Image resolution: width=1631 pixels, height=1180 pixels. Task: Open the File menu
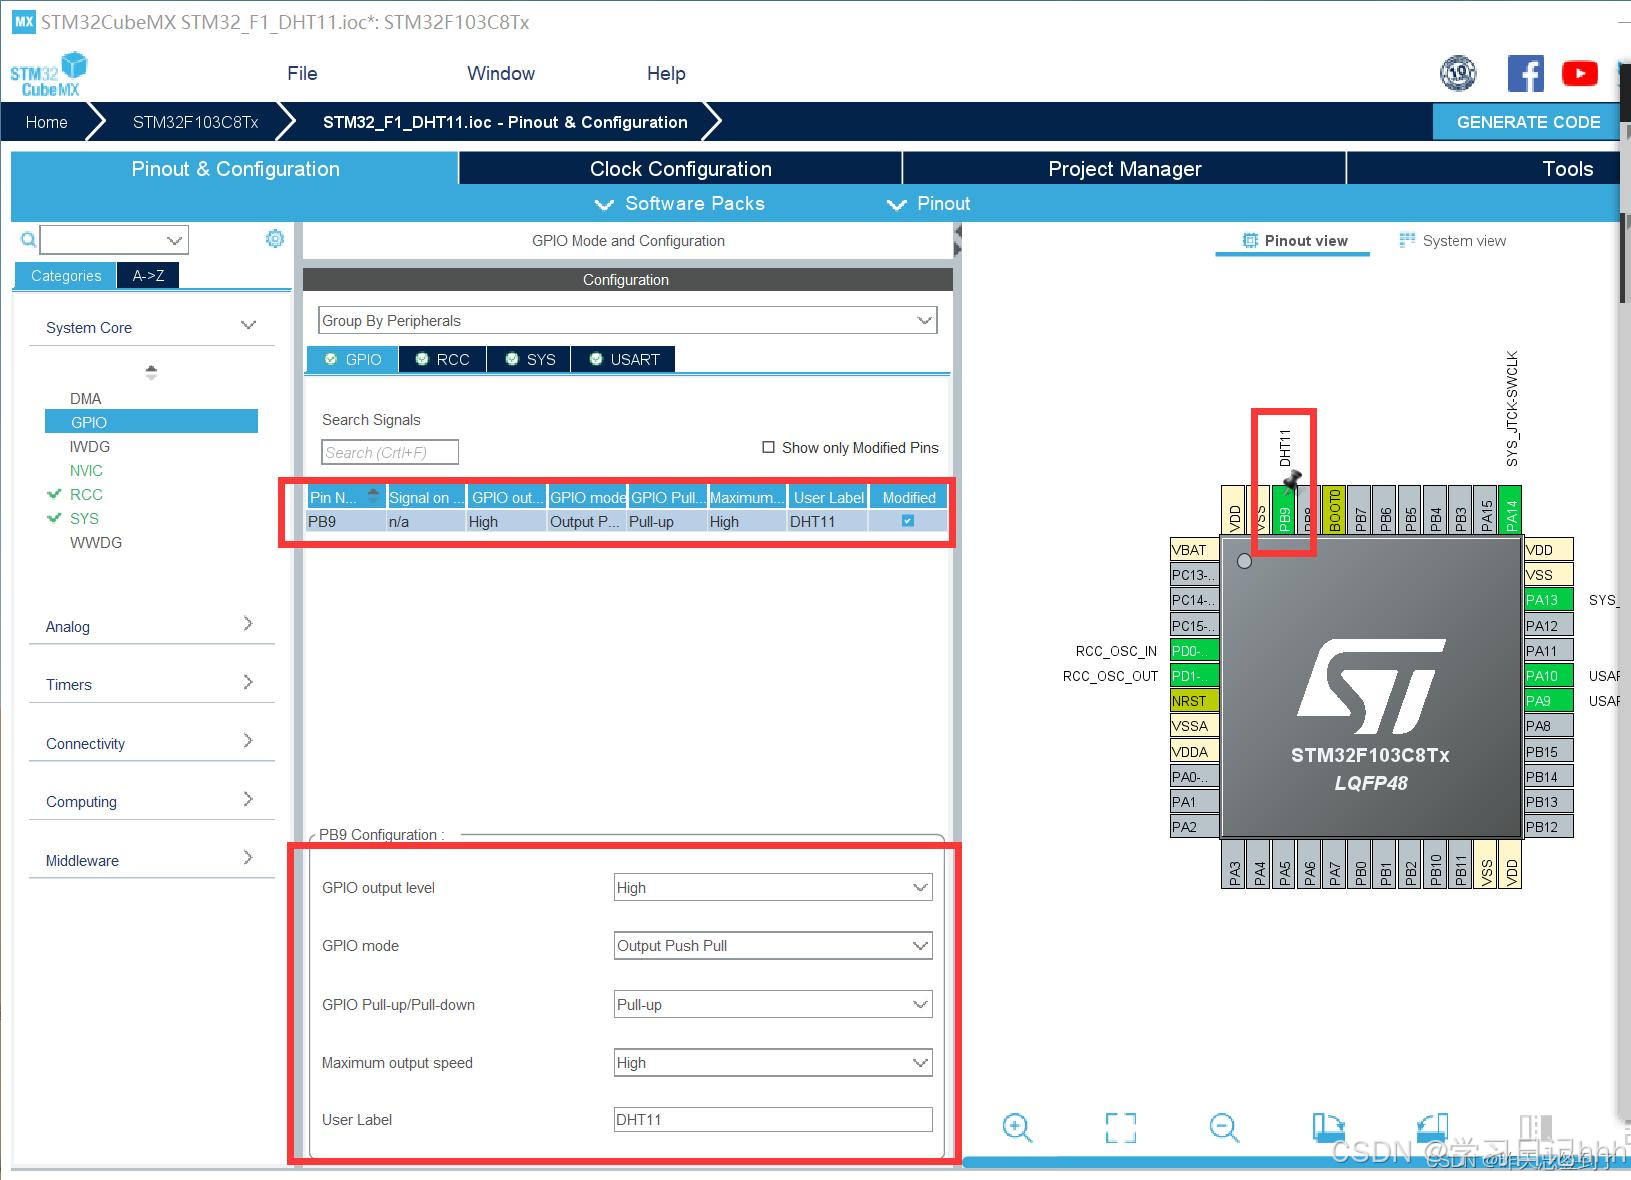pyautogui.click(x=302, y=73)
